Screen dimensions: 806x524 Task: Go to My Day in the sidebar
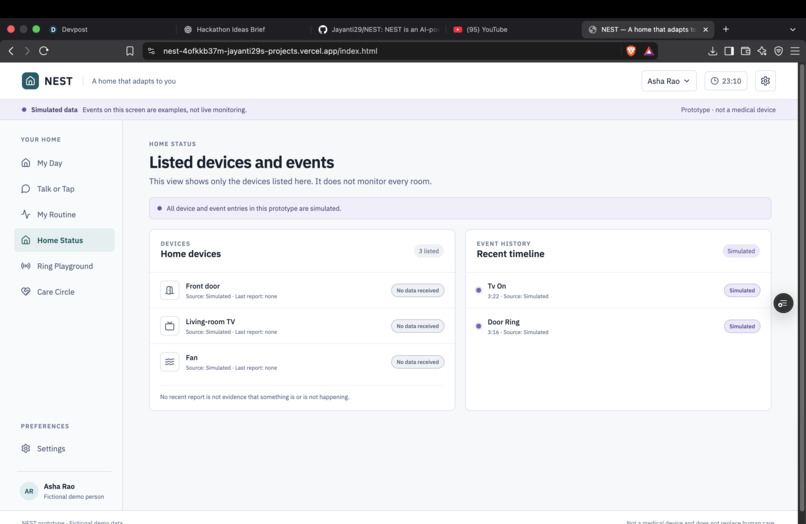tap(64, 163)
